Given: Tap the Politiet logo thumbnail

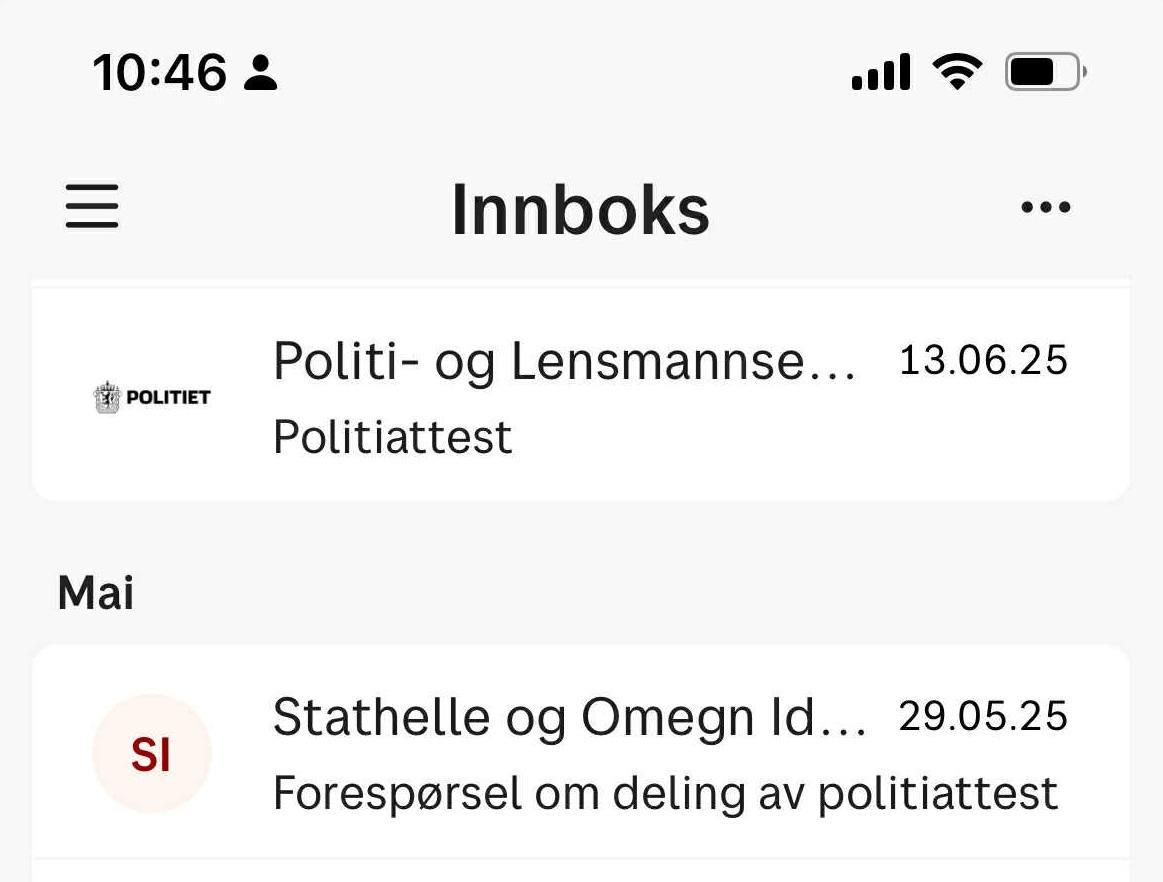Looking at the screenshot, I should (152, 397).
